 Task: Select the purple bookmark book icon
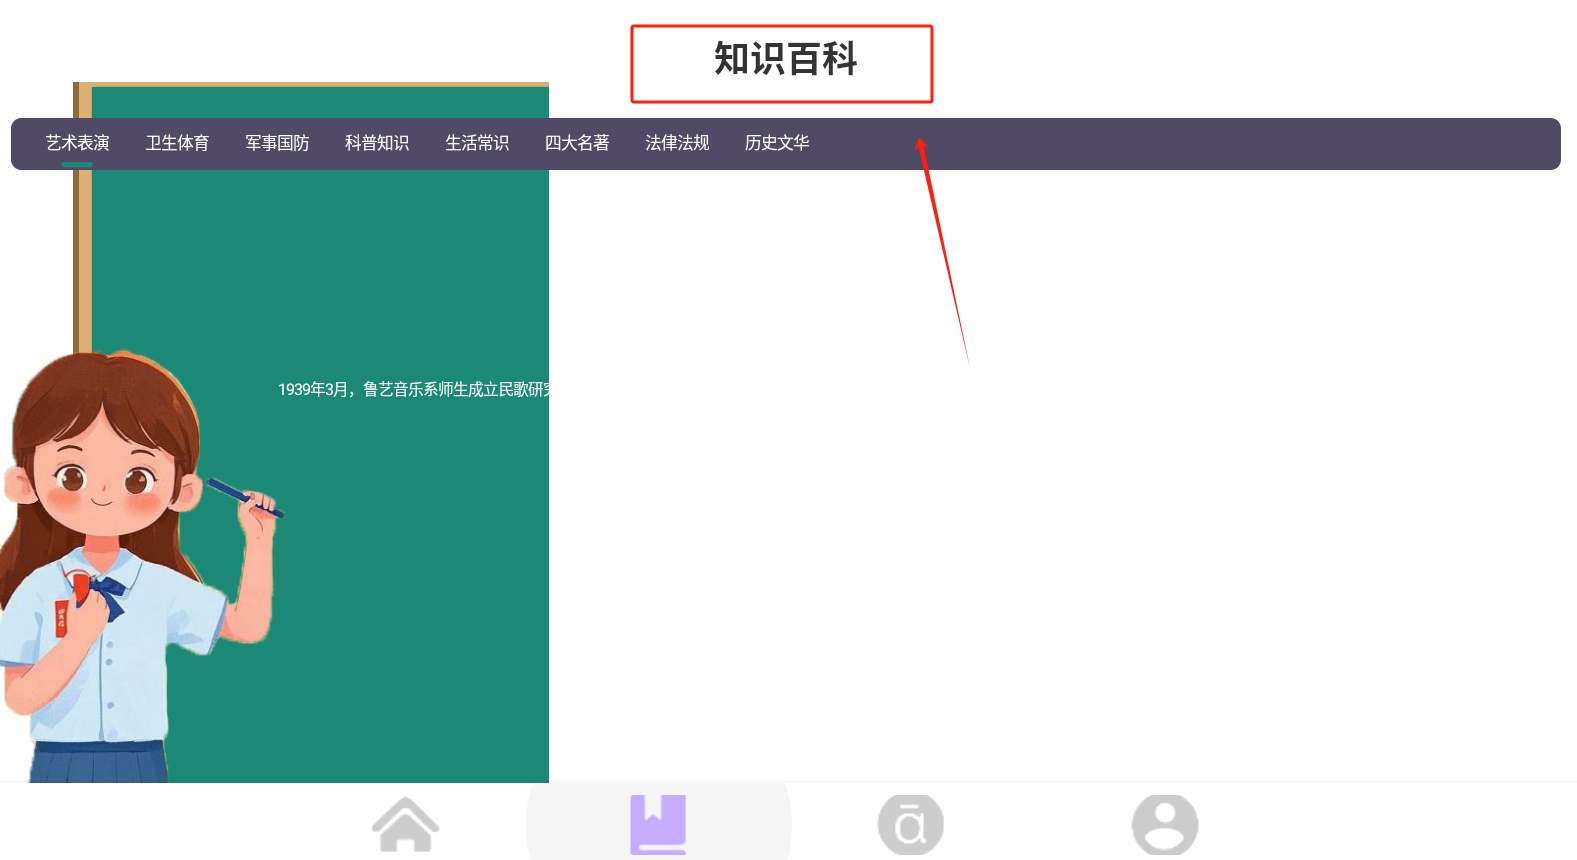pos(658,824)
